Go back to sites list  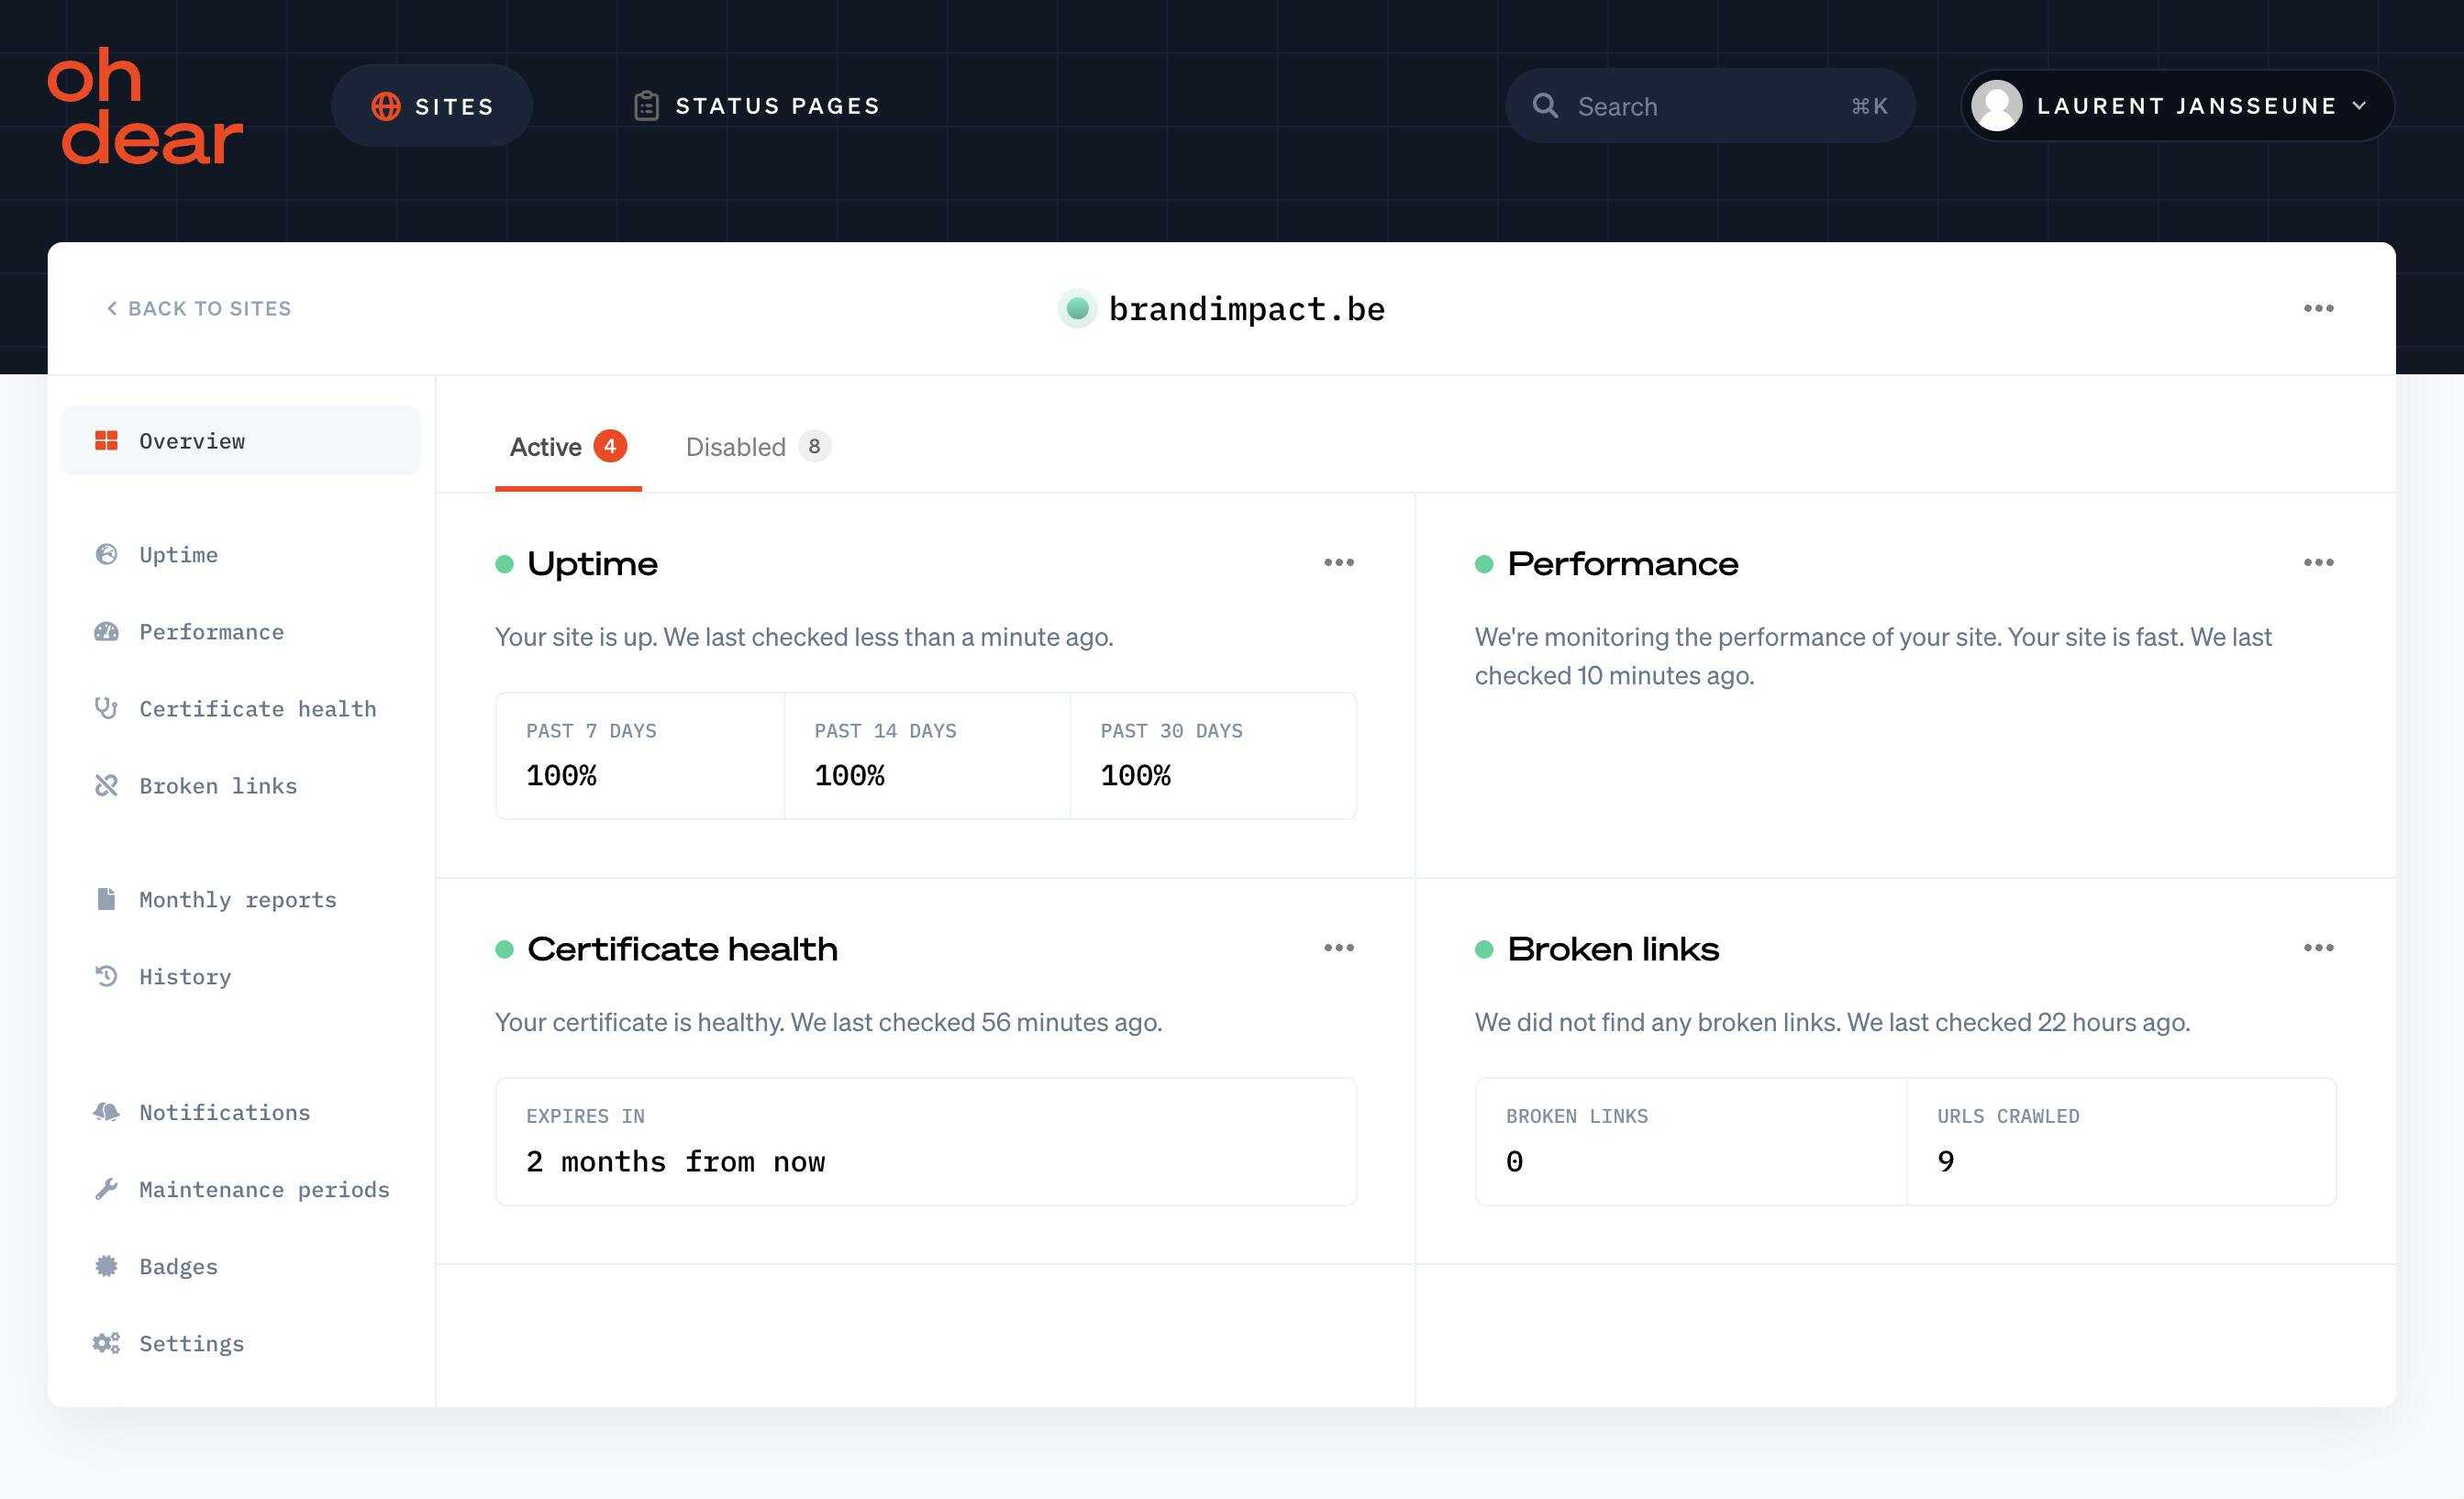click(199, 308)
